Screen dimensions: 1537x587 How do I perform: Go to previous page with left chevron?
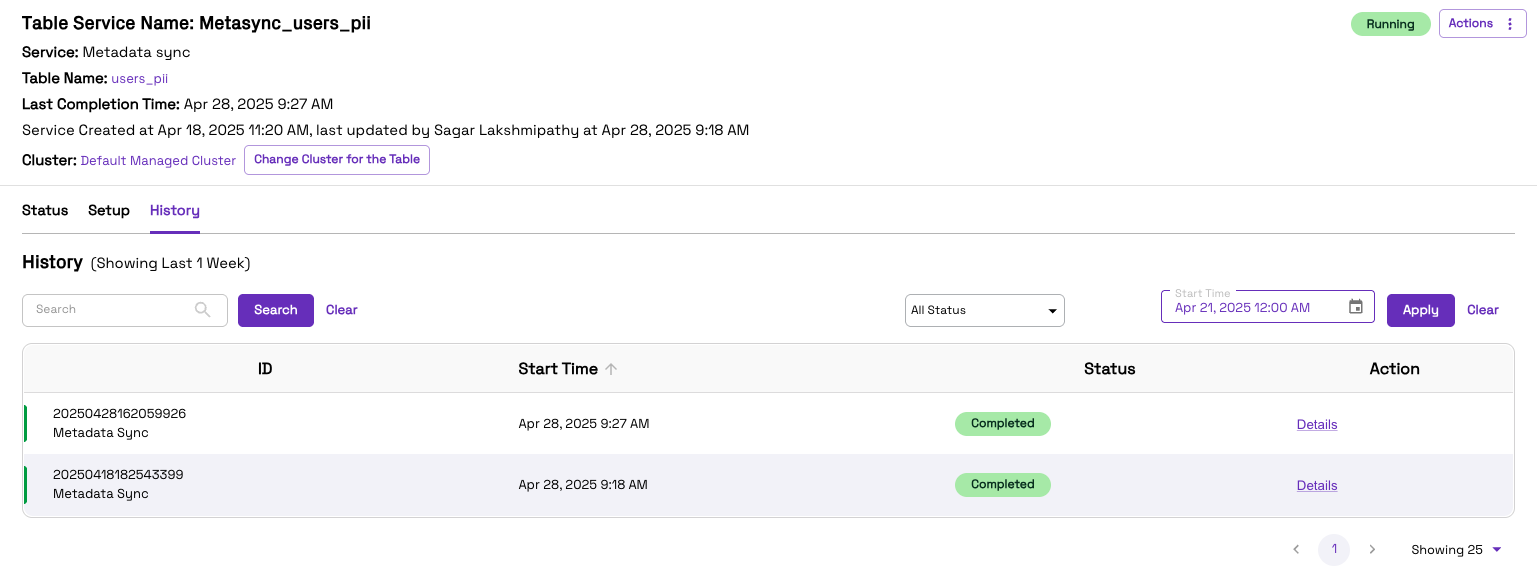tap(1296, 549)
